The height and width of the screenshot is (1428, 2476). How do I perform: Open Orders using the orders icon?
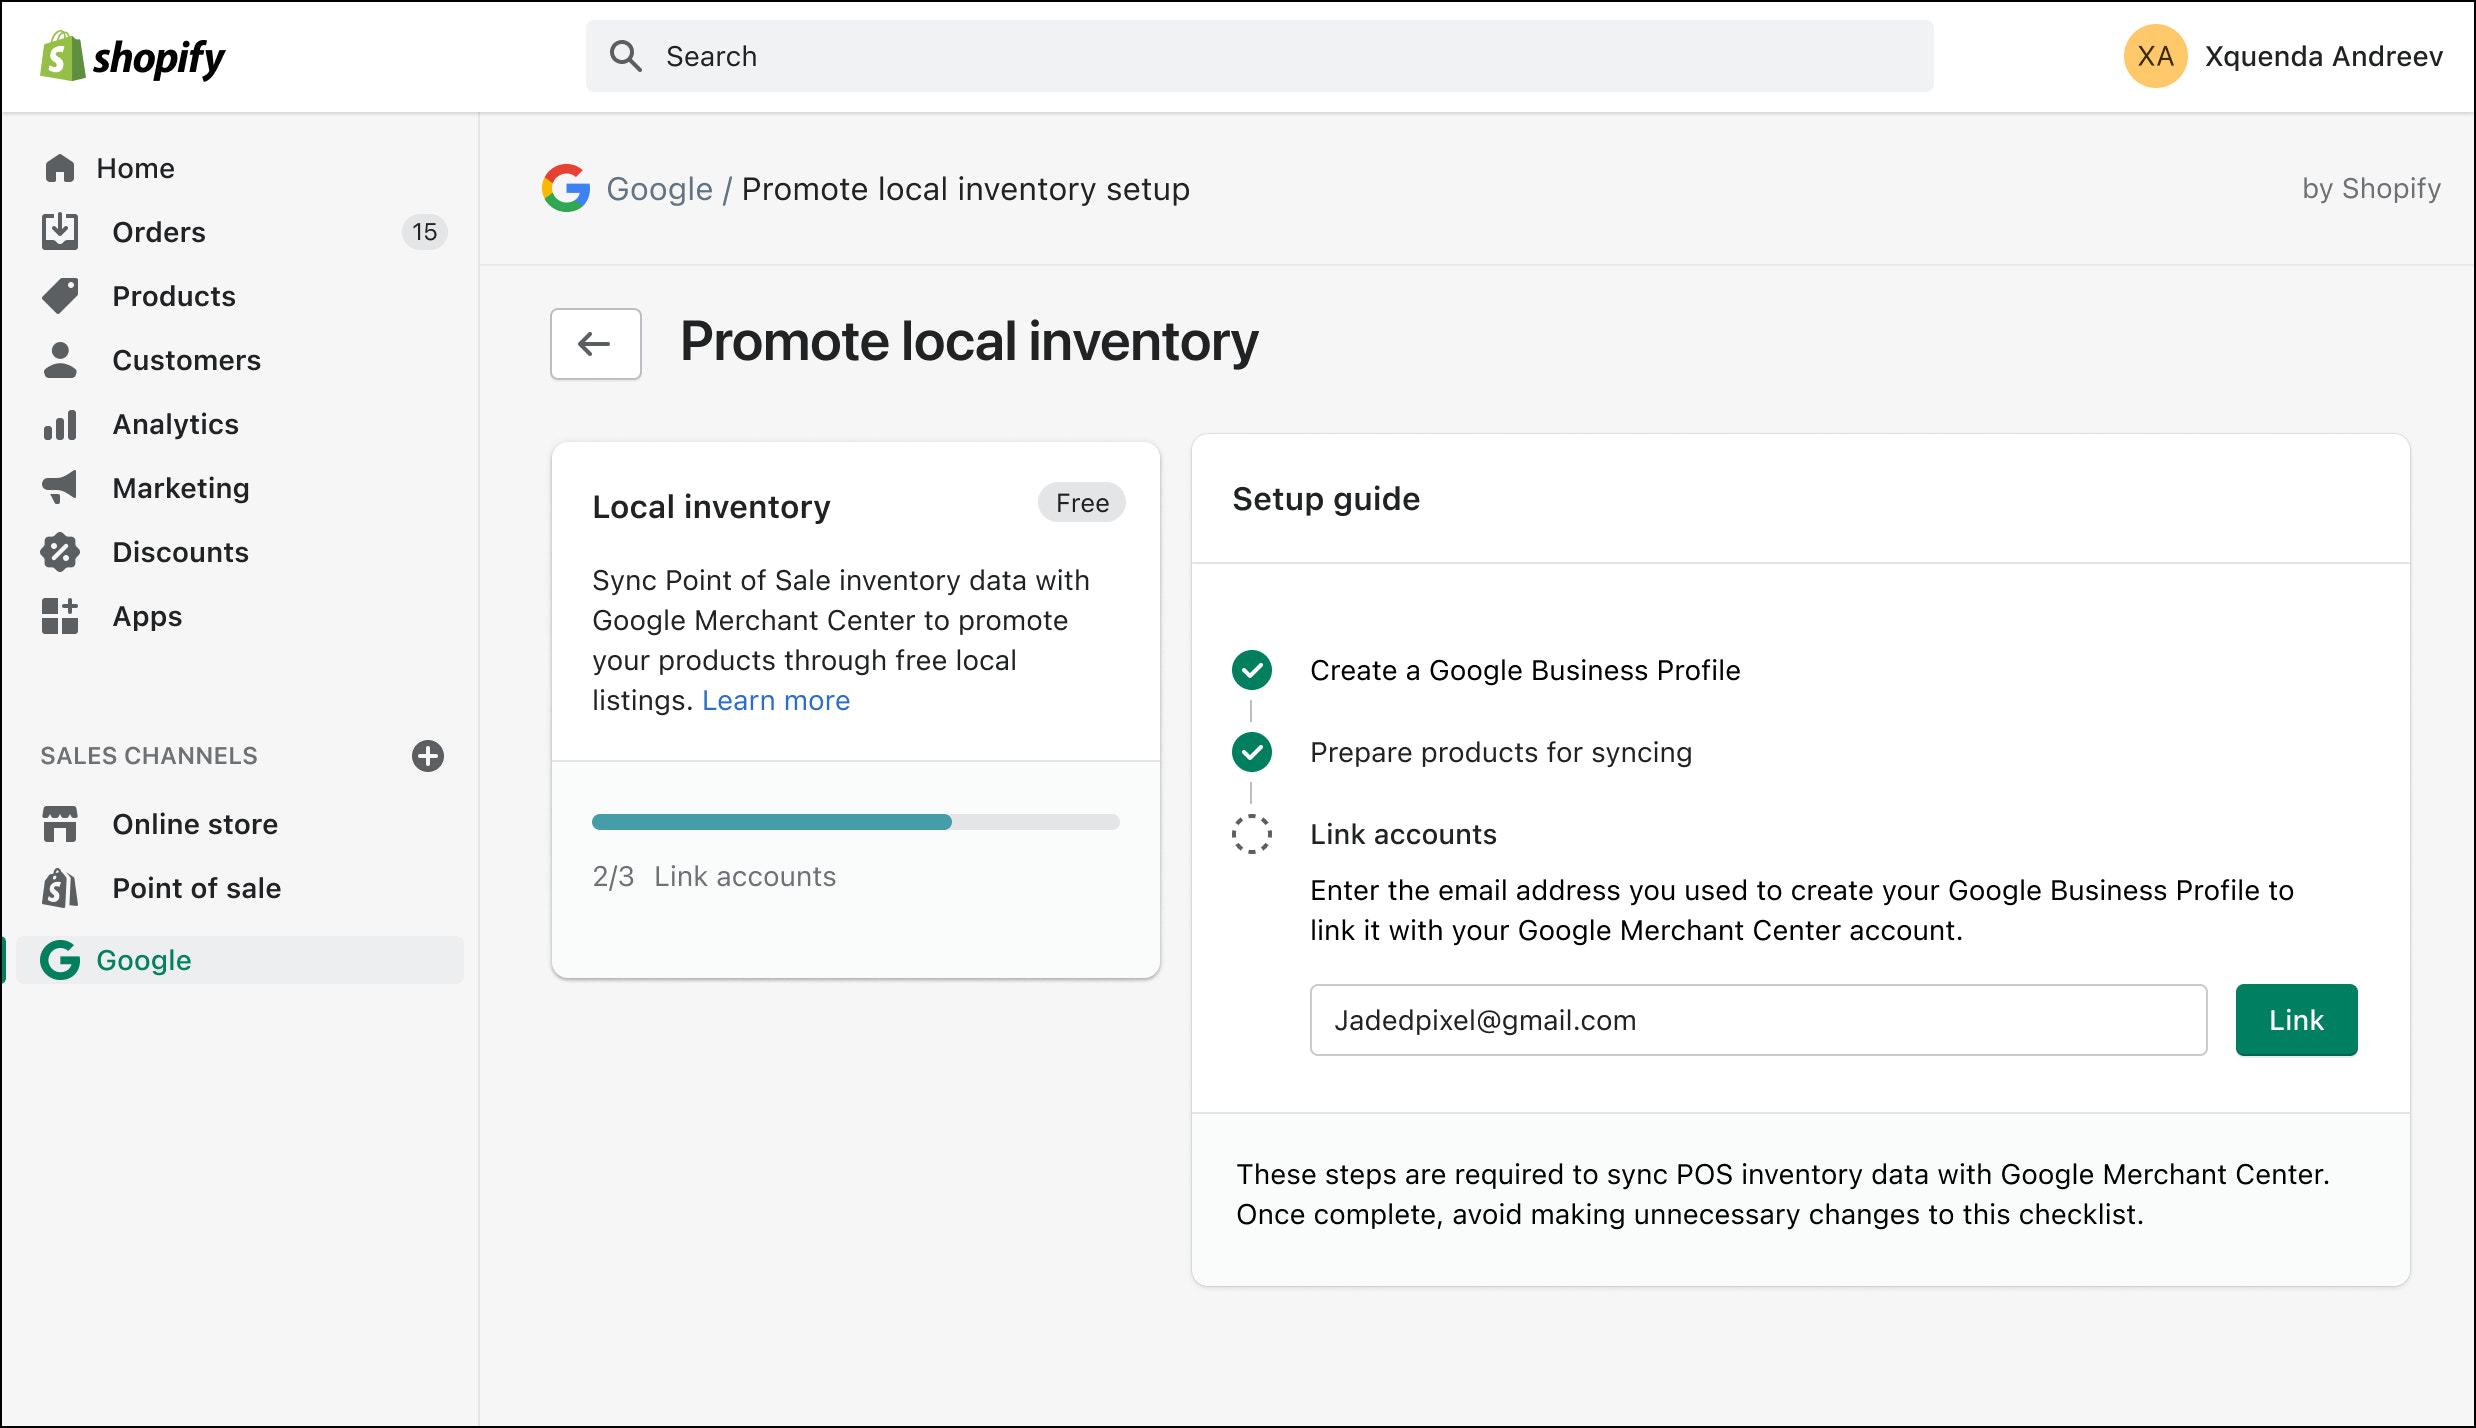coord(59,231)
